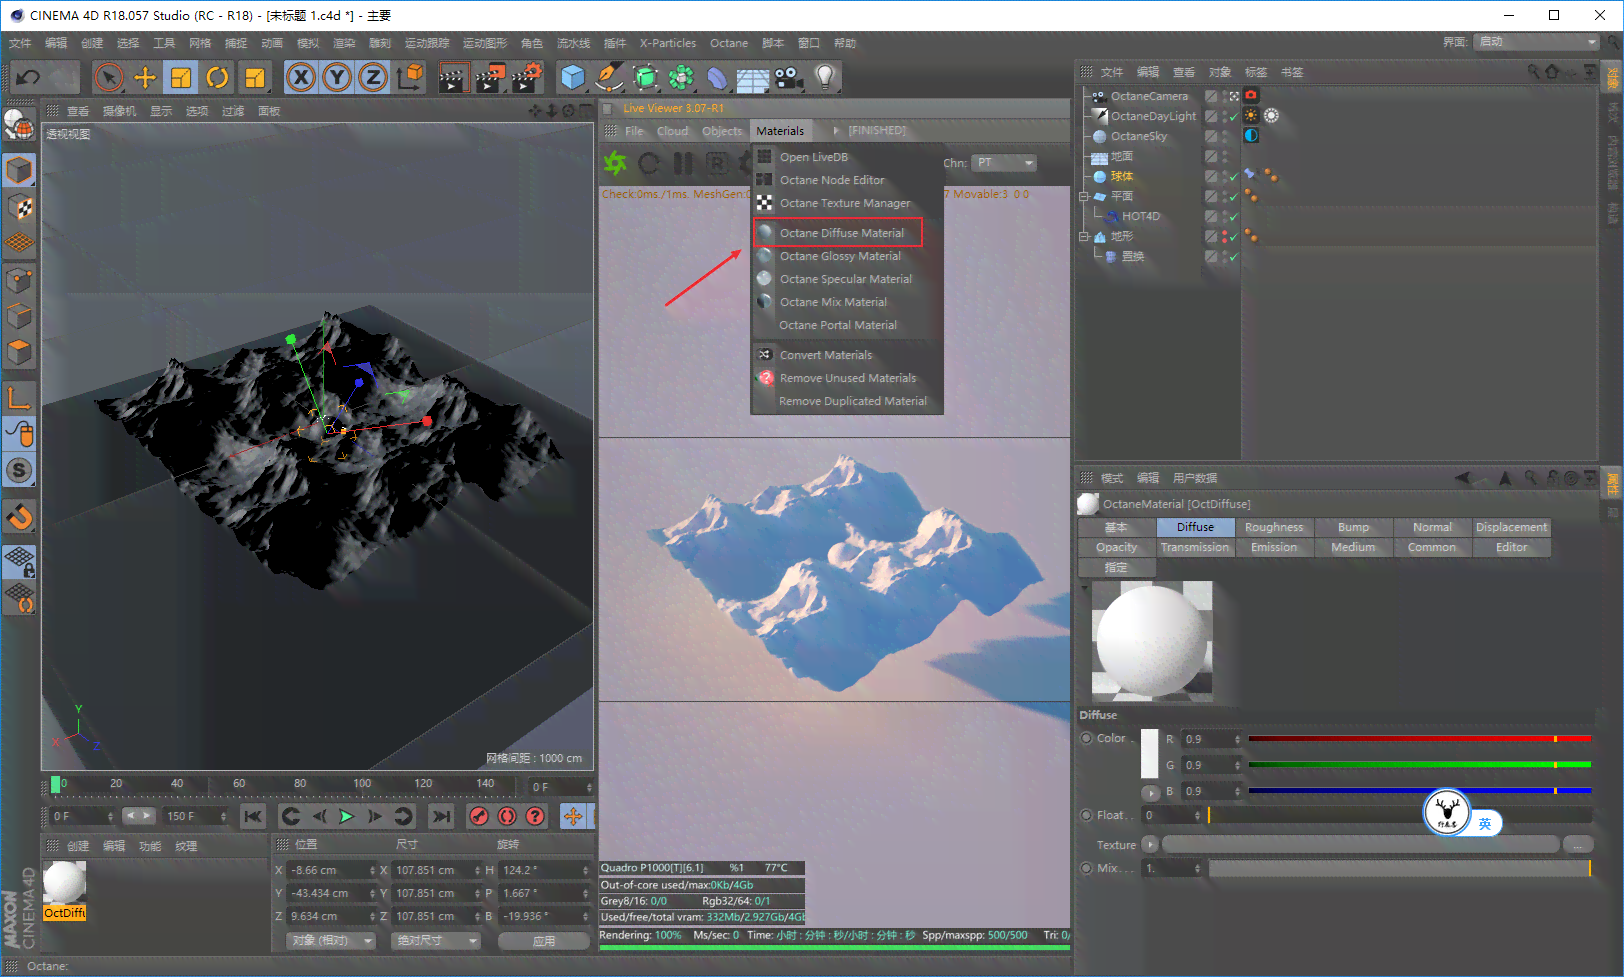Image resolution: width=1624 pixels, height=977 pixels.
Task: Click the green array modeling icon
Action: tap(681, 77)
